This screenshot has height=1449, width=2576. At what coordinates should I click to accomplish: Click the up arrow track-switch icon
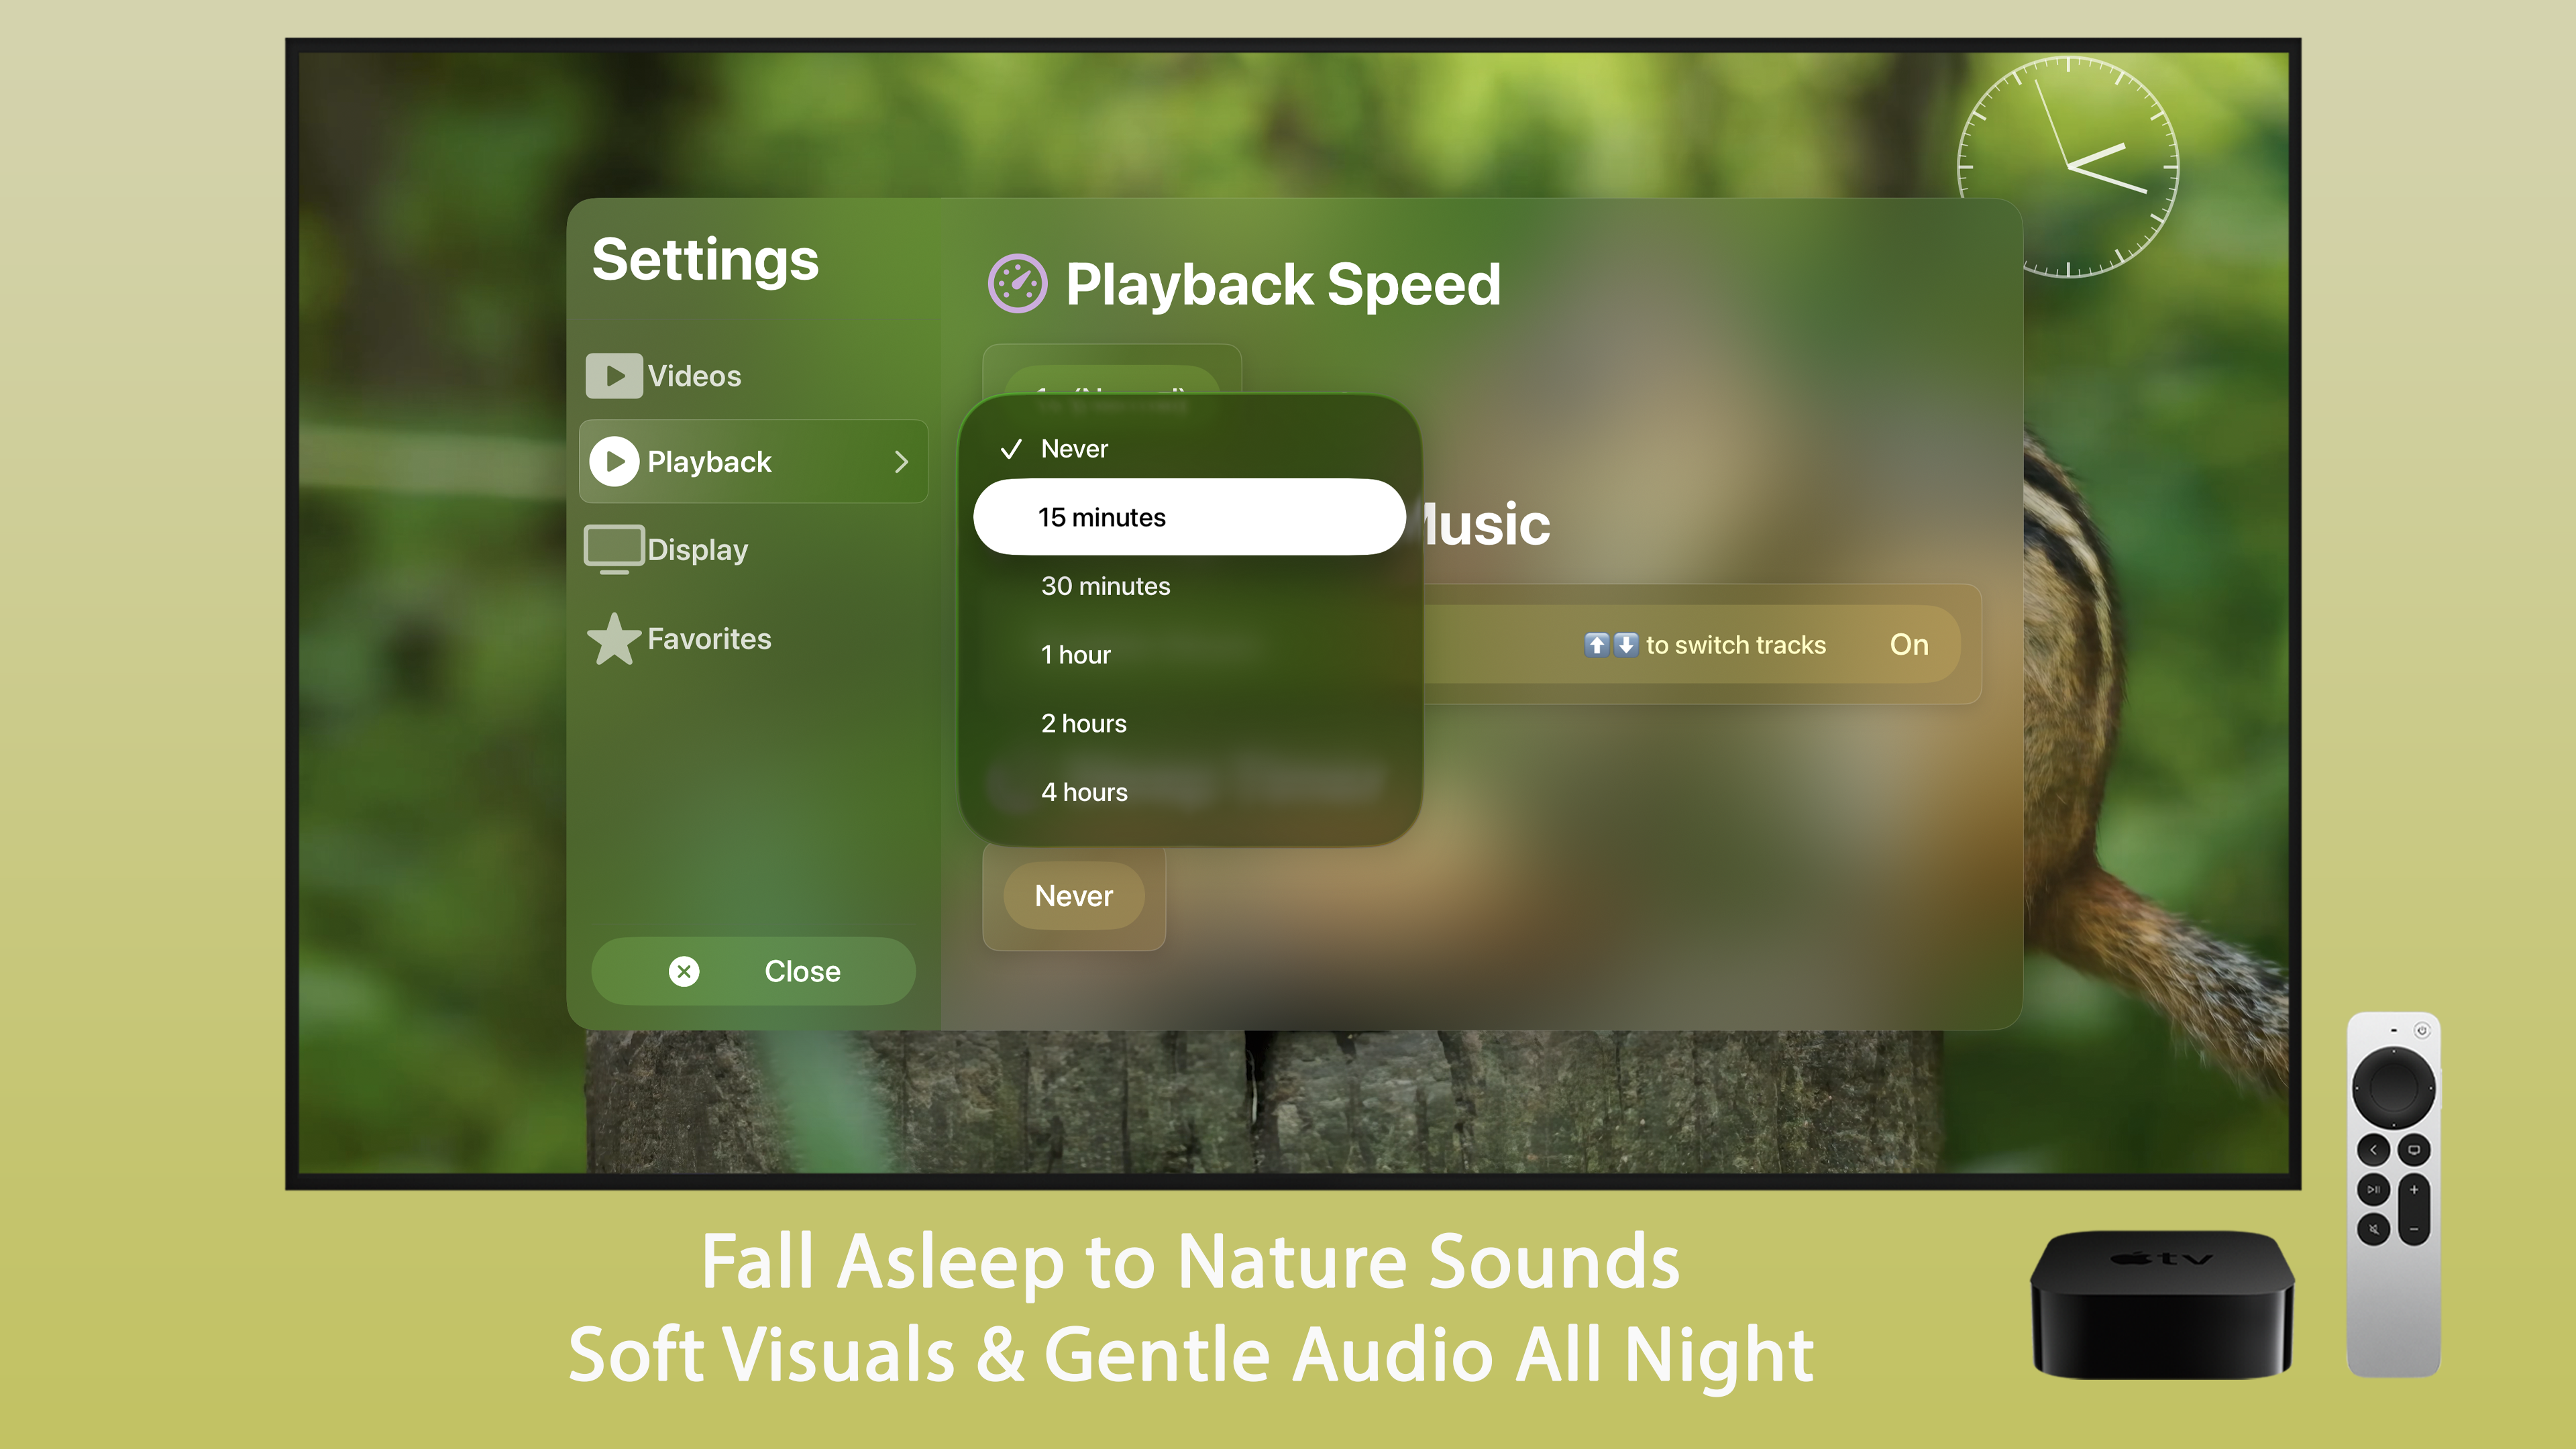tap(1597, 644)
